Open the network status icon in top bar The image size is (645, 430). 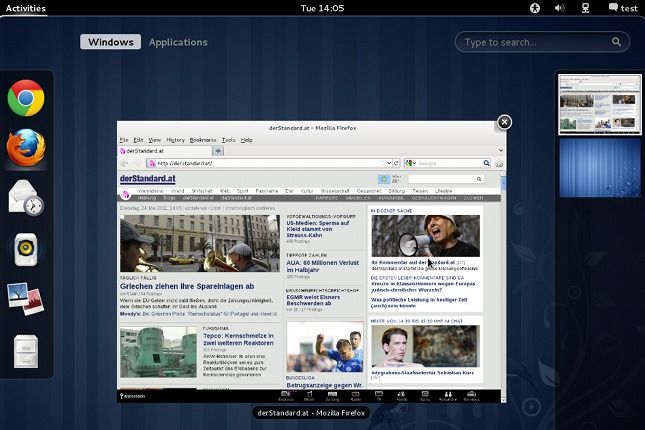[x=585, y=8]
